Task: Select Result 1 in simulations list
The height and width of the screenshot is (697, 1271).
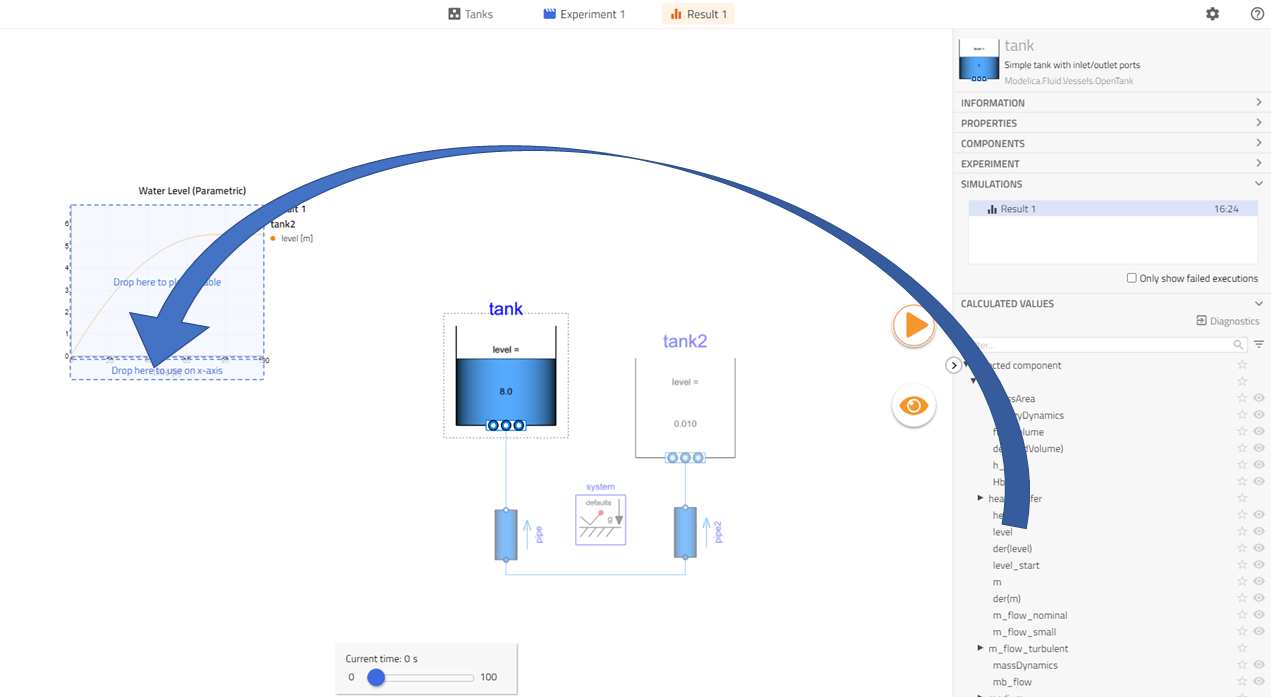Action: tap(1113, 209)
